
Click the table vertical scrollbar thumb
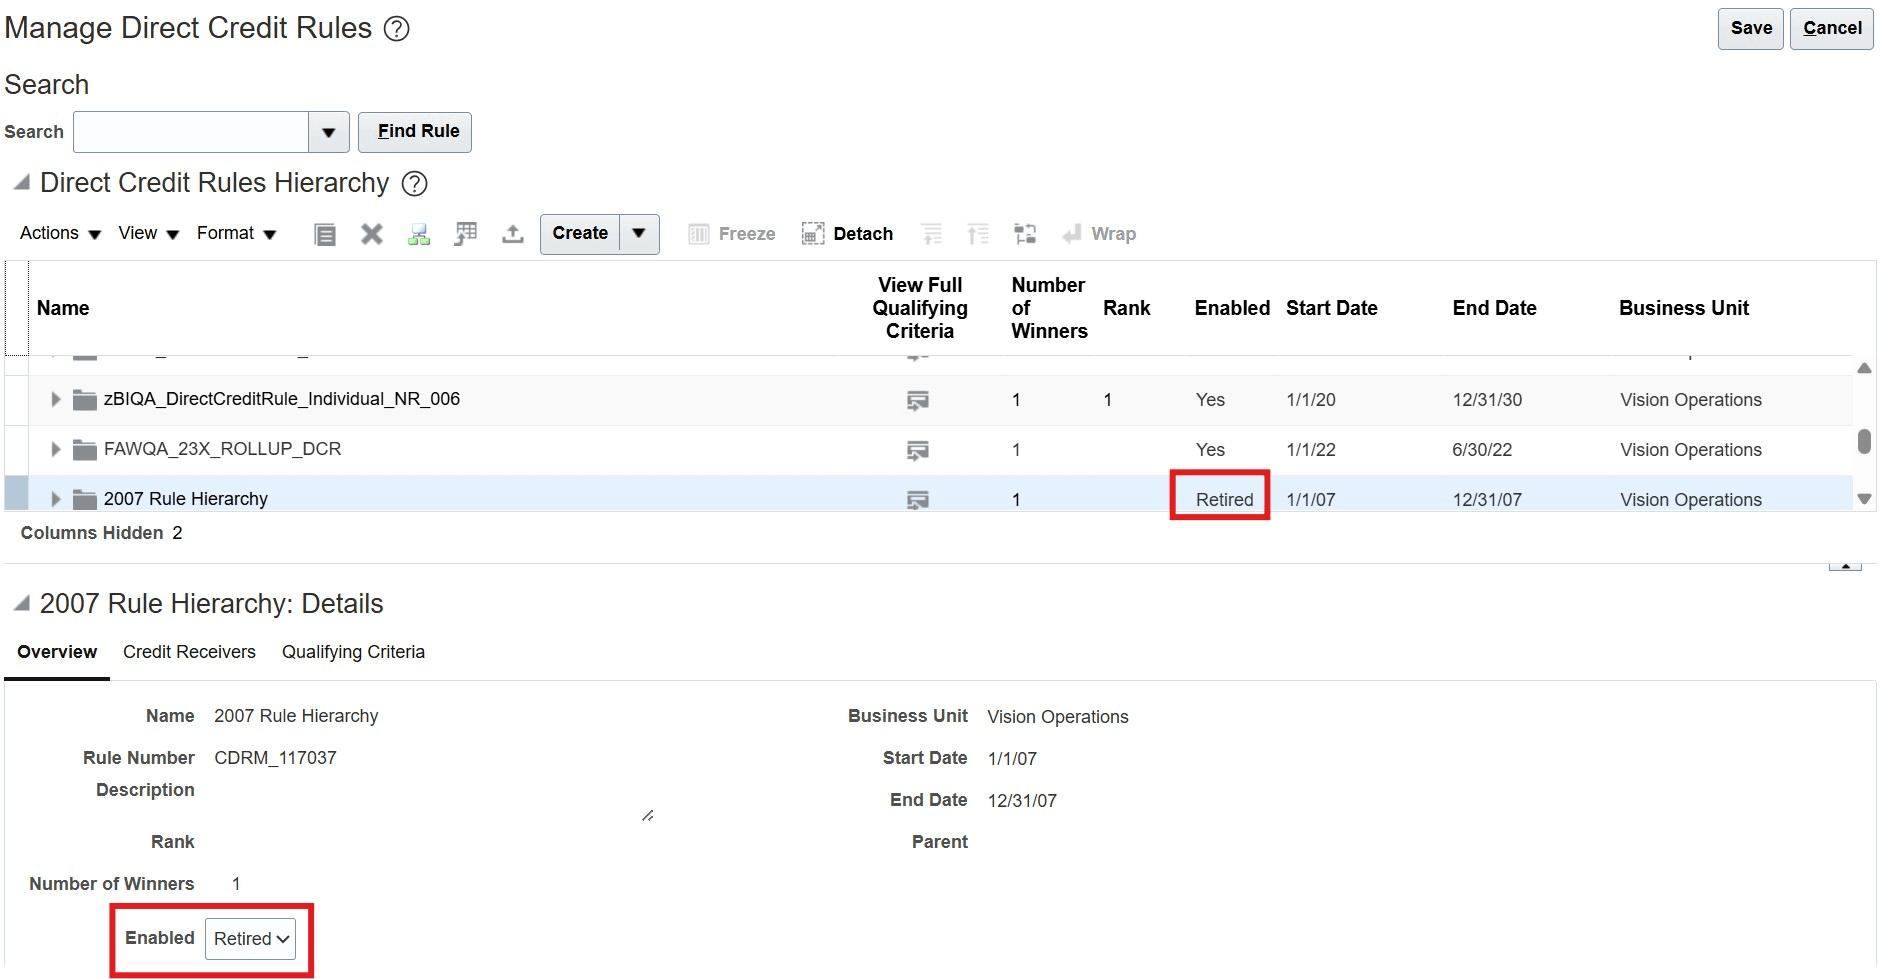pos(1864,441)
